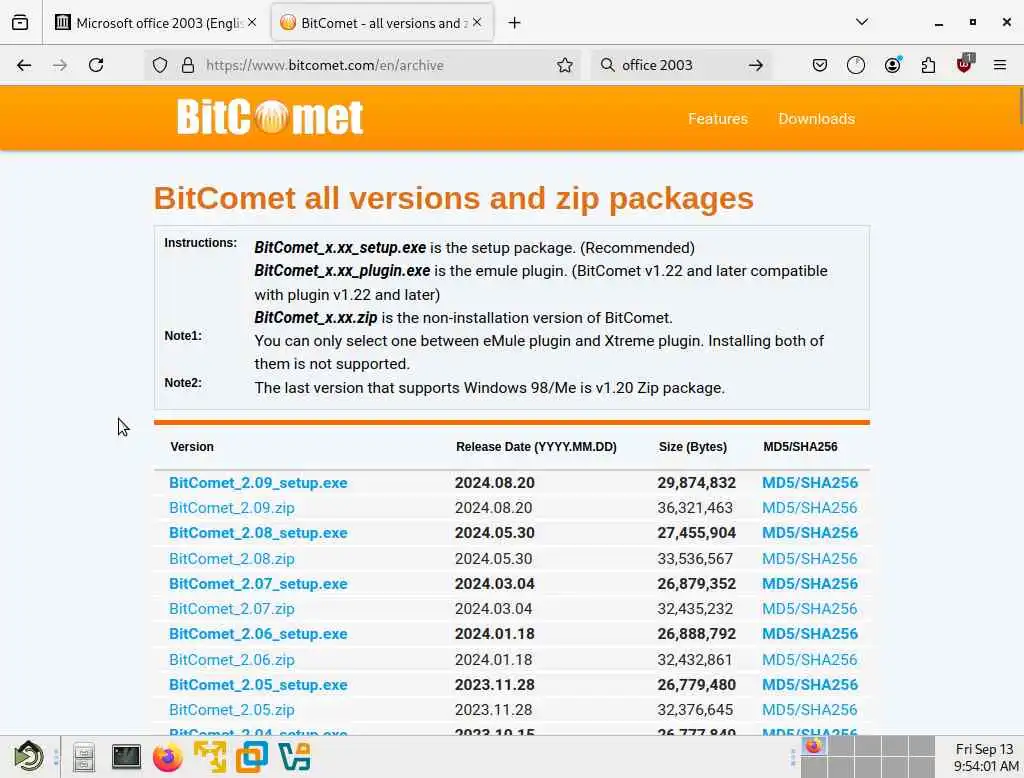Launch Firefox from taskbar

click(168, 757)
